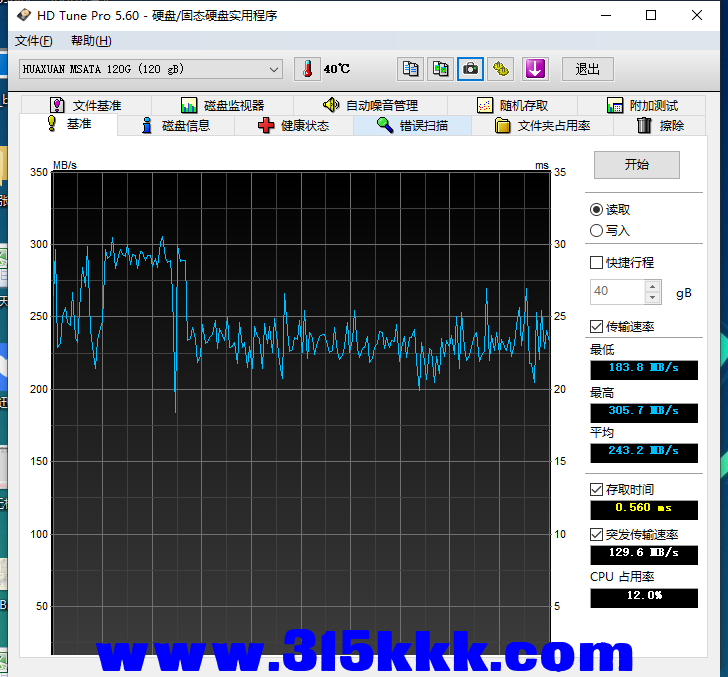Open the 健康状态 health tab
The height and width of the screenshot is (677, 728).
tap(294, 126)
